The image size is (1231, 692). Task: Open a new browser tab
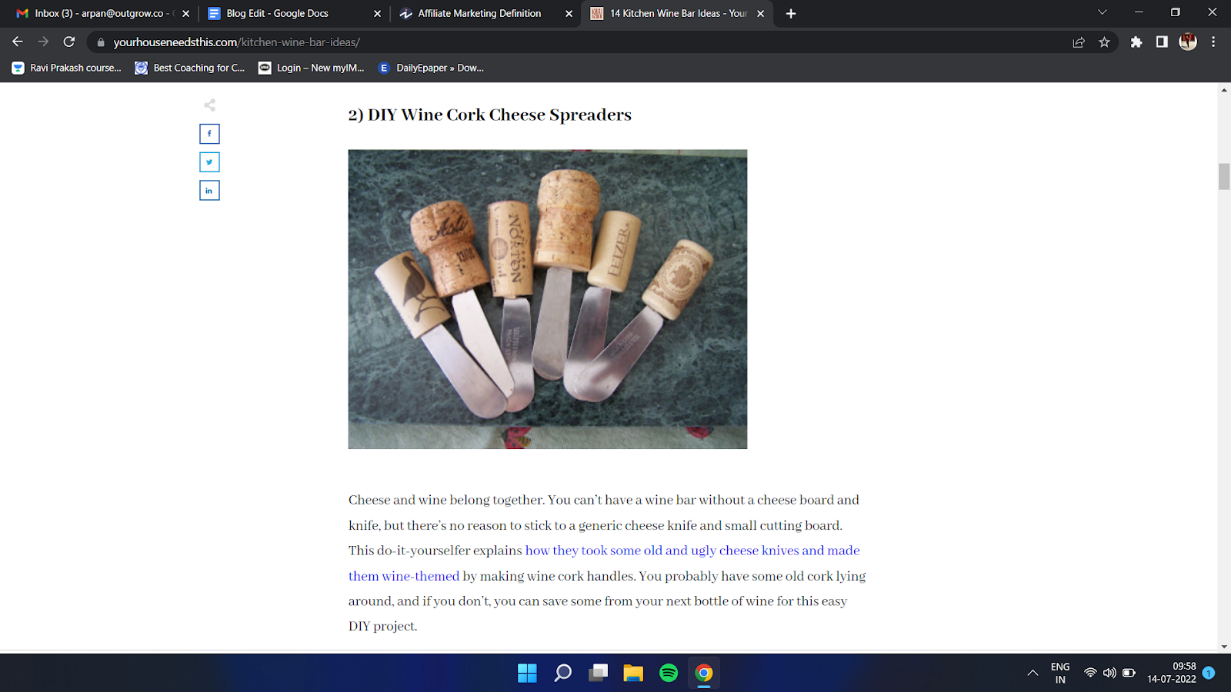coord(791,14)
